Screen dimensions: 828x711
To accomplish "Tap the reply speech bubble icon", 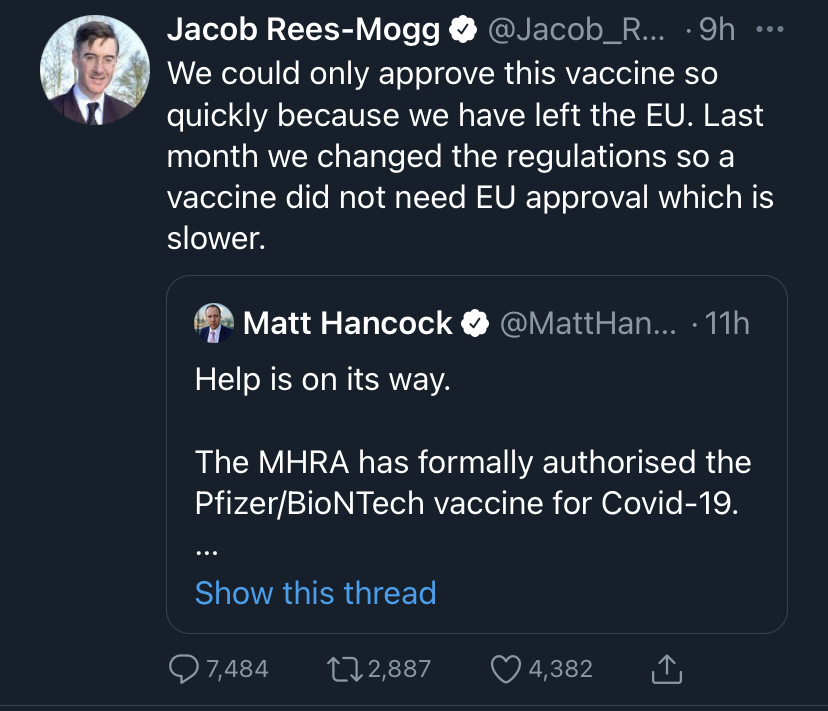I will pyautogui.click(x=183, y=669).
